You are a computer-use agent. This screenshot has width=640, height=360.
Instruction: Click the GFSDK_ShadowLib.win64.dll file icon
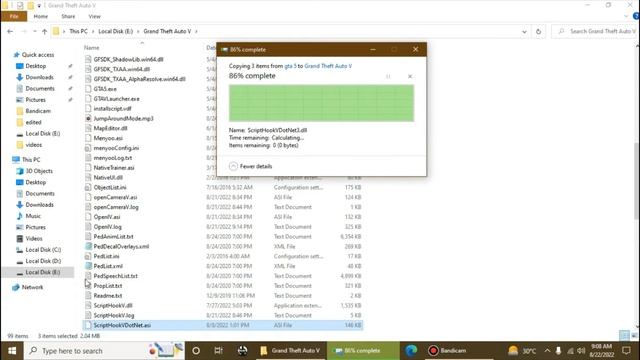coord(88,59)
